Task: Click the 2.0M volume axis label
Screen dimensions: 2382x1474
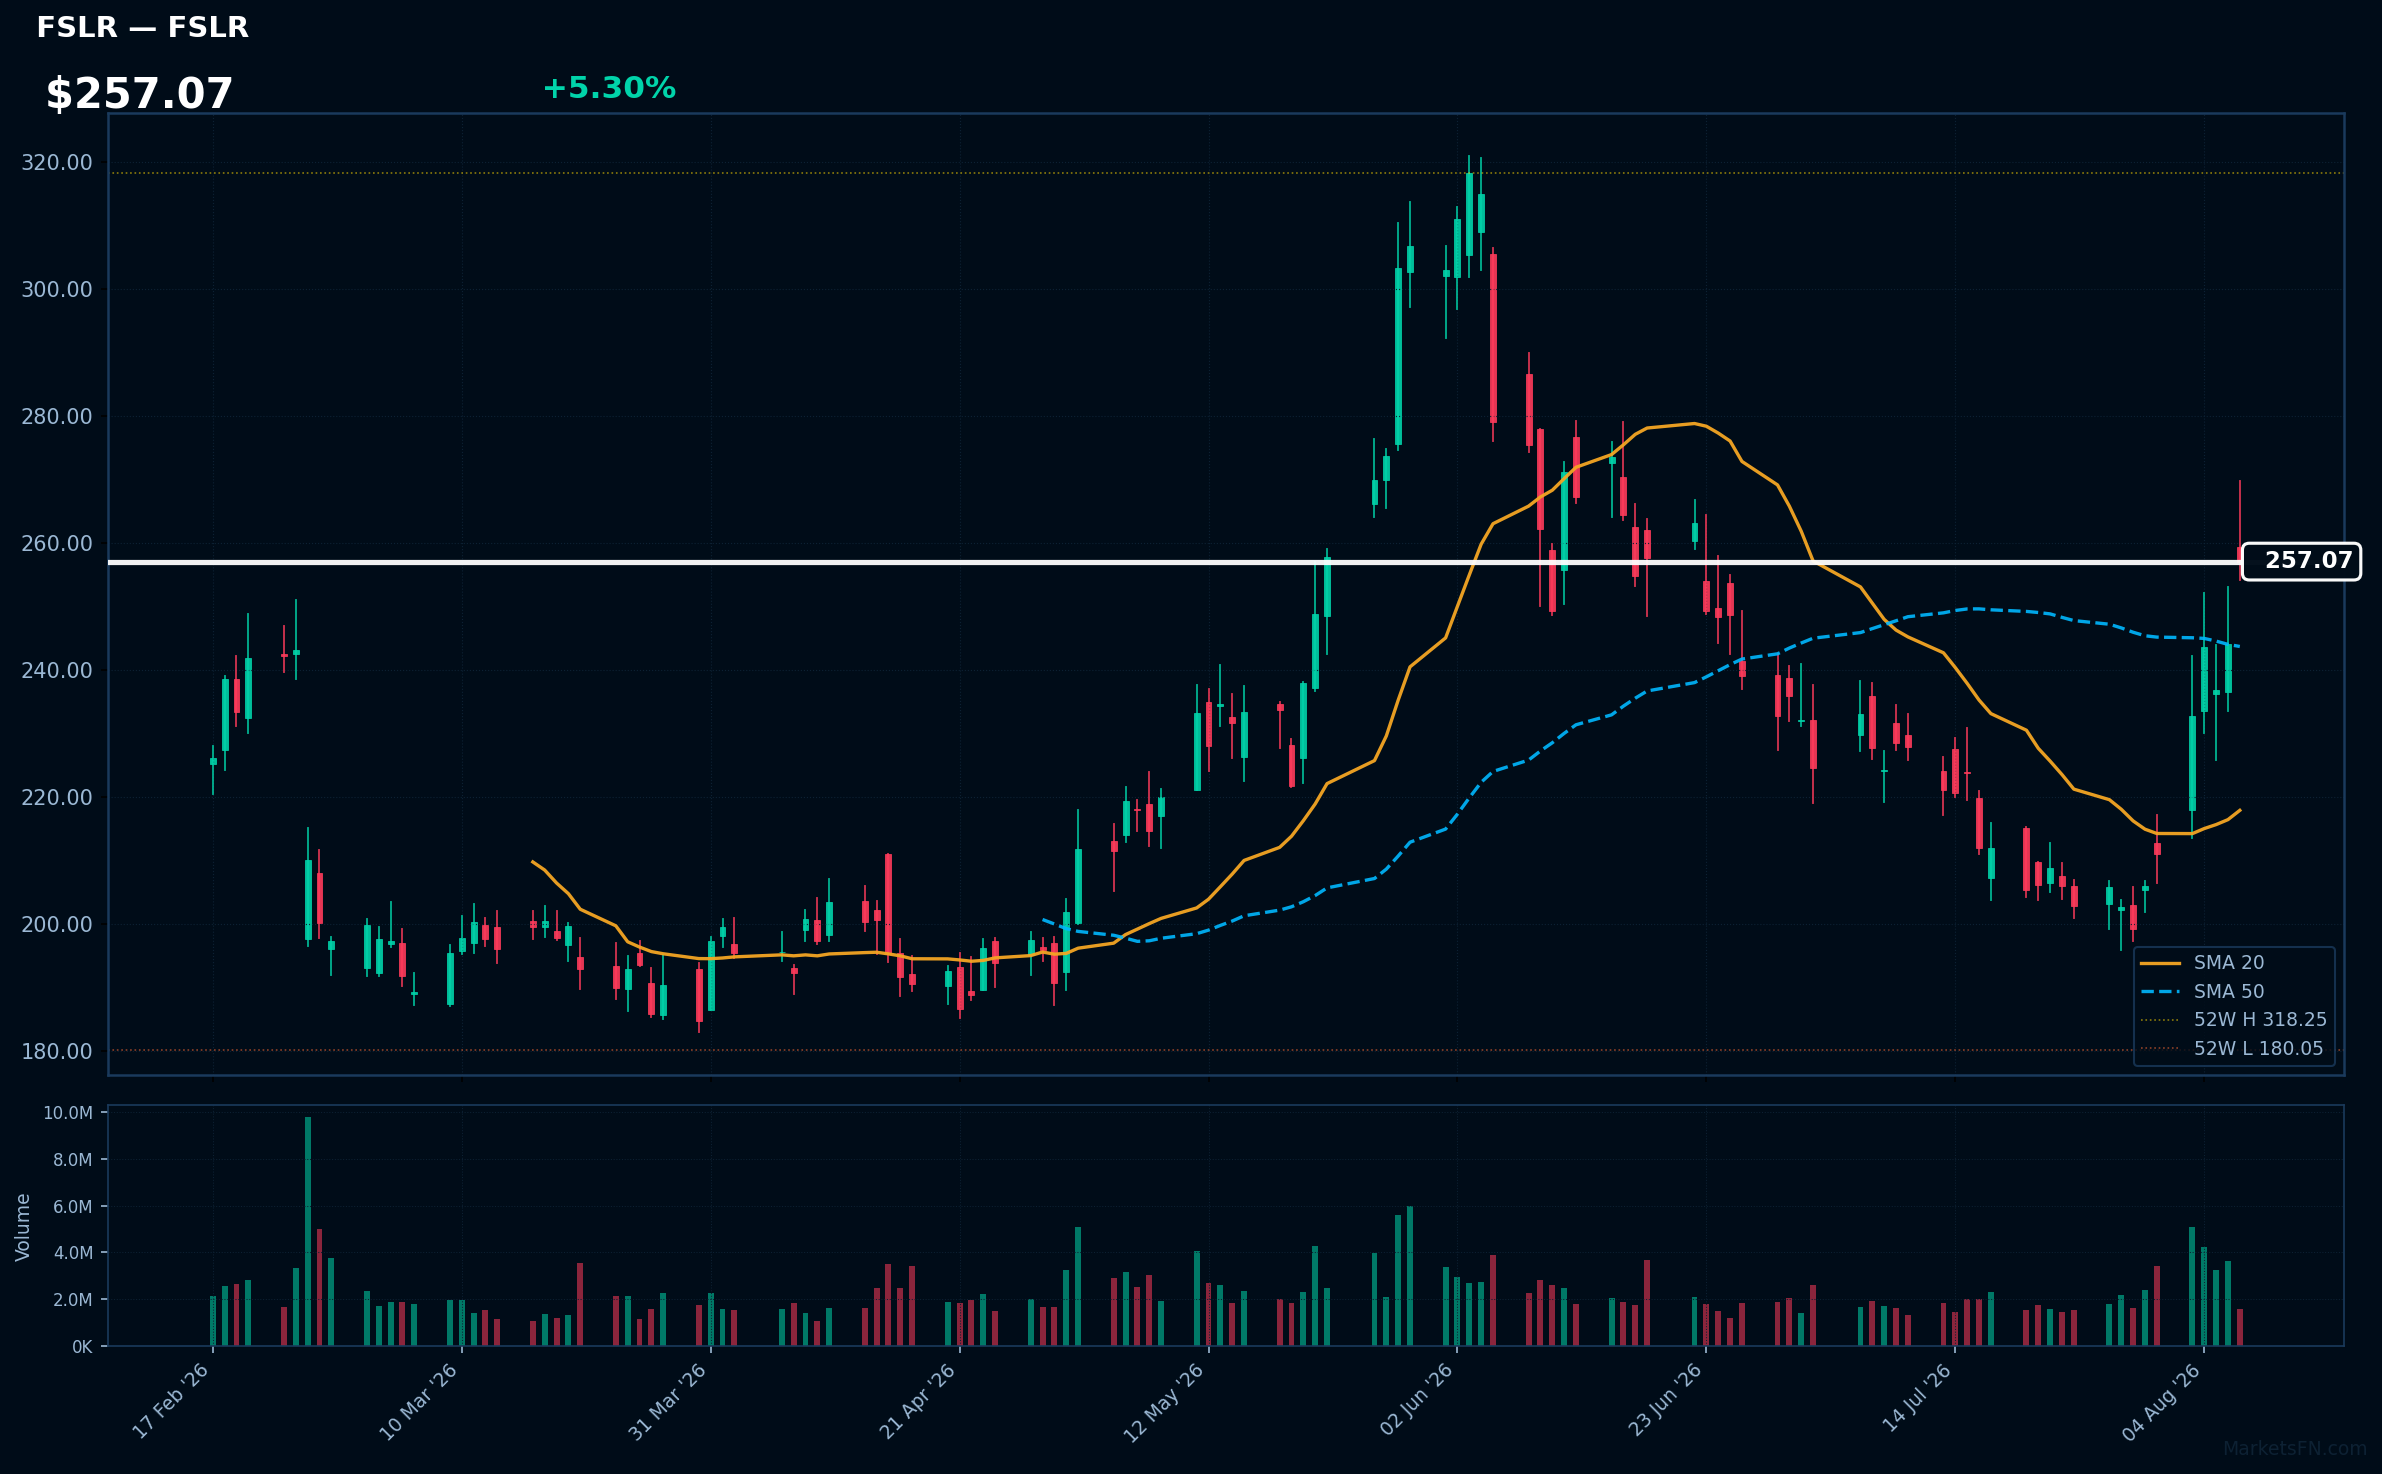Action: click(72, 1300)
